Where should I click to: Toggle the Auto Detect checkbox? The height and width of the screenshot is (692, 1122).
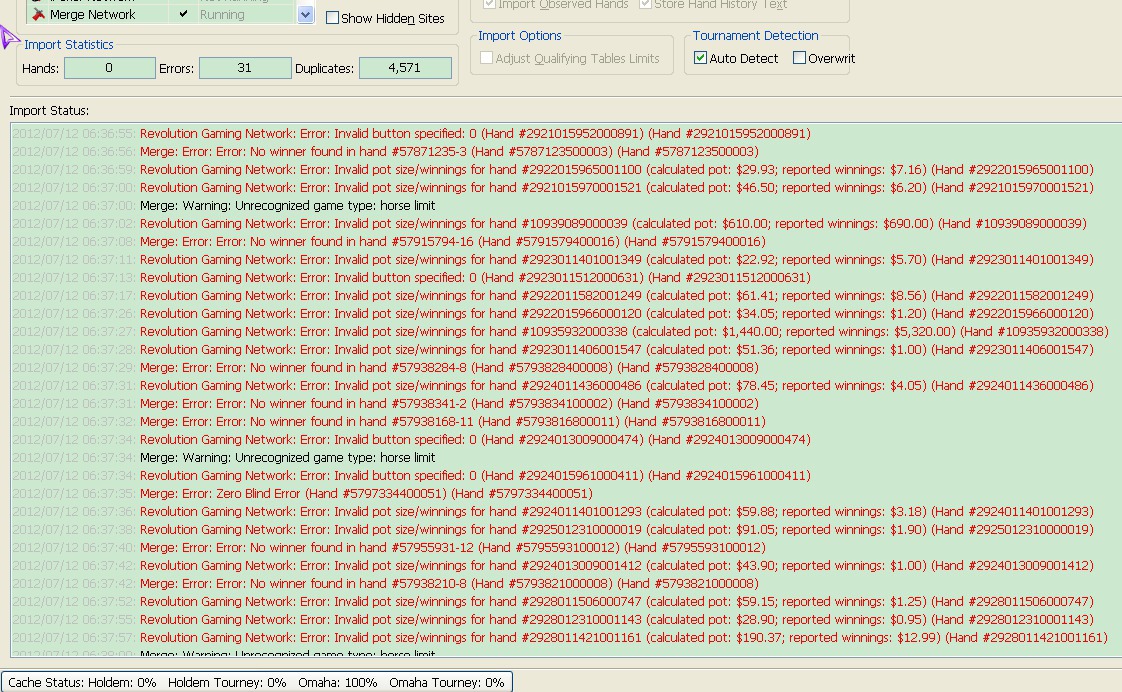701,58
